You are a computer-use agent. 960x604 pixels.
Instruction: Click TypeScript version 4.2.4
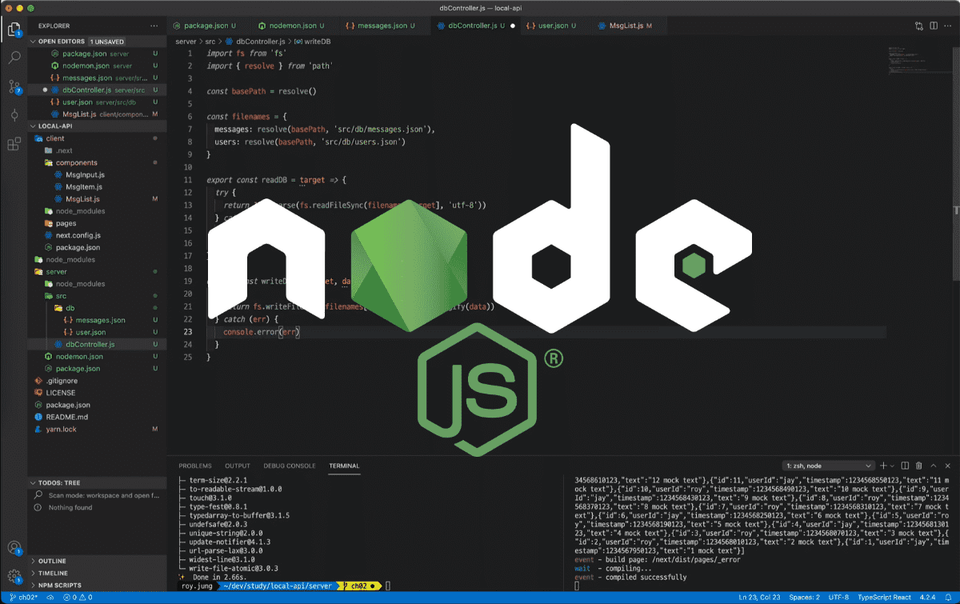pos(928,597)
